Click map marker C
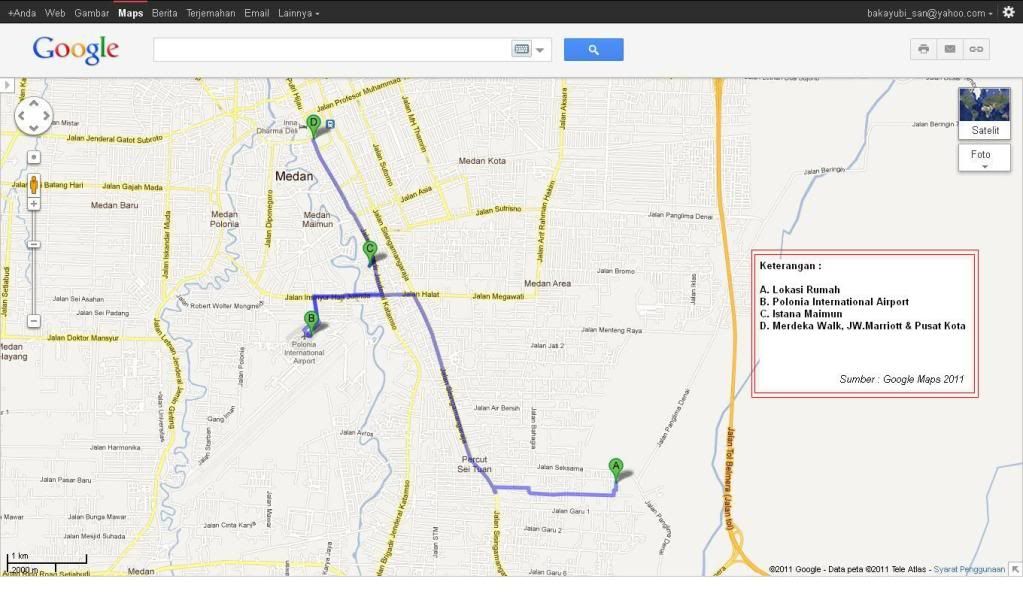Image resolution: width=1023 pixels, height=606 pixels. pyautogui.click(x=369, y=252)
